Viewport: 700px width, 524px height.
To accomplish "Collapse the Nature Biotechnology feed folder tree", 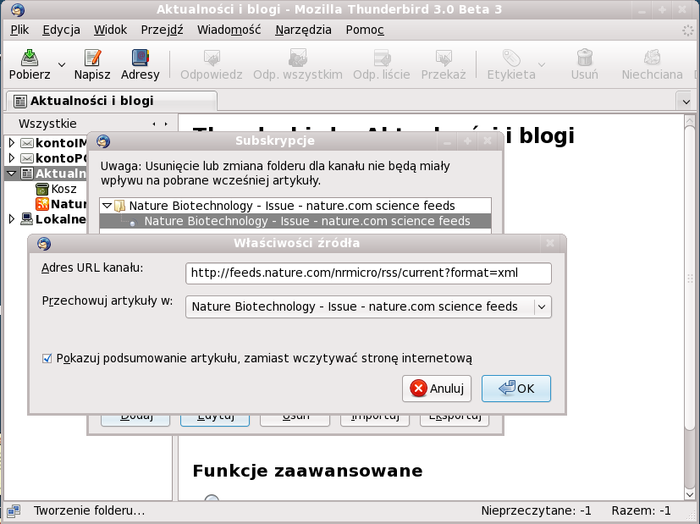I will 107,205.
